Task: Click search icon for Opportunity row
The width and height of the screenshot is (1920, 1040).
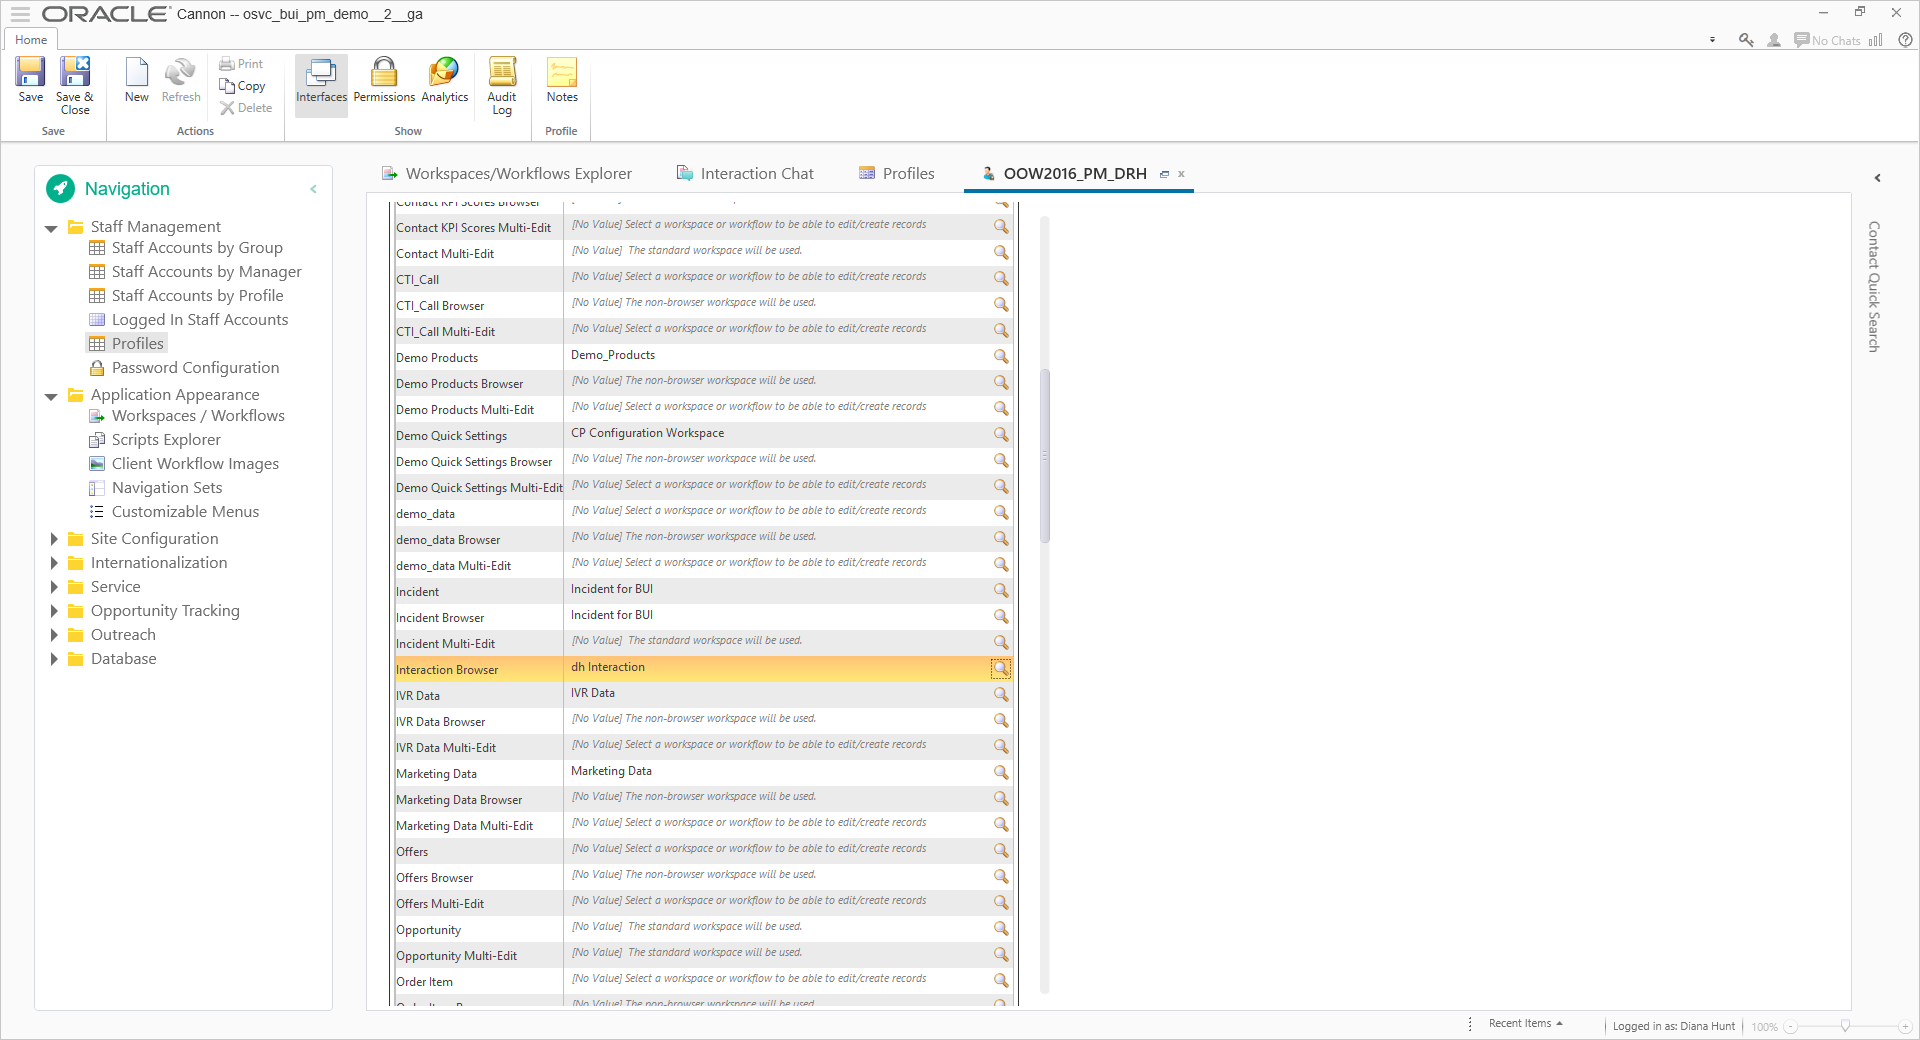Action: tap(1001, 928)
